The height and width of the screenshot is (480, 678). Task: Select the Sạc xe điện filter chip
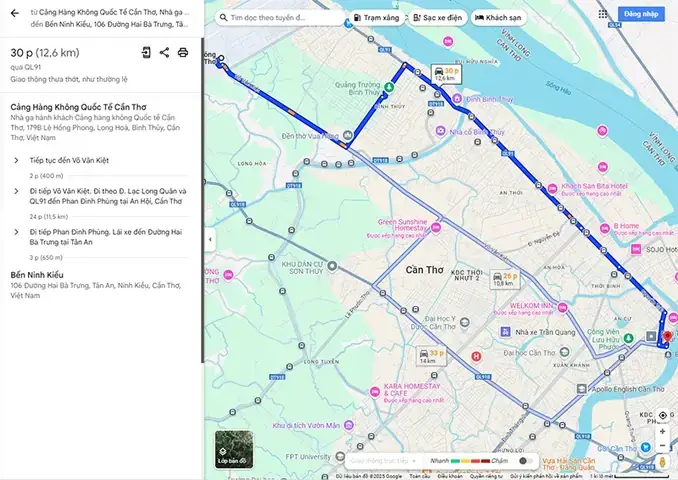(x=438, y=18)
